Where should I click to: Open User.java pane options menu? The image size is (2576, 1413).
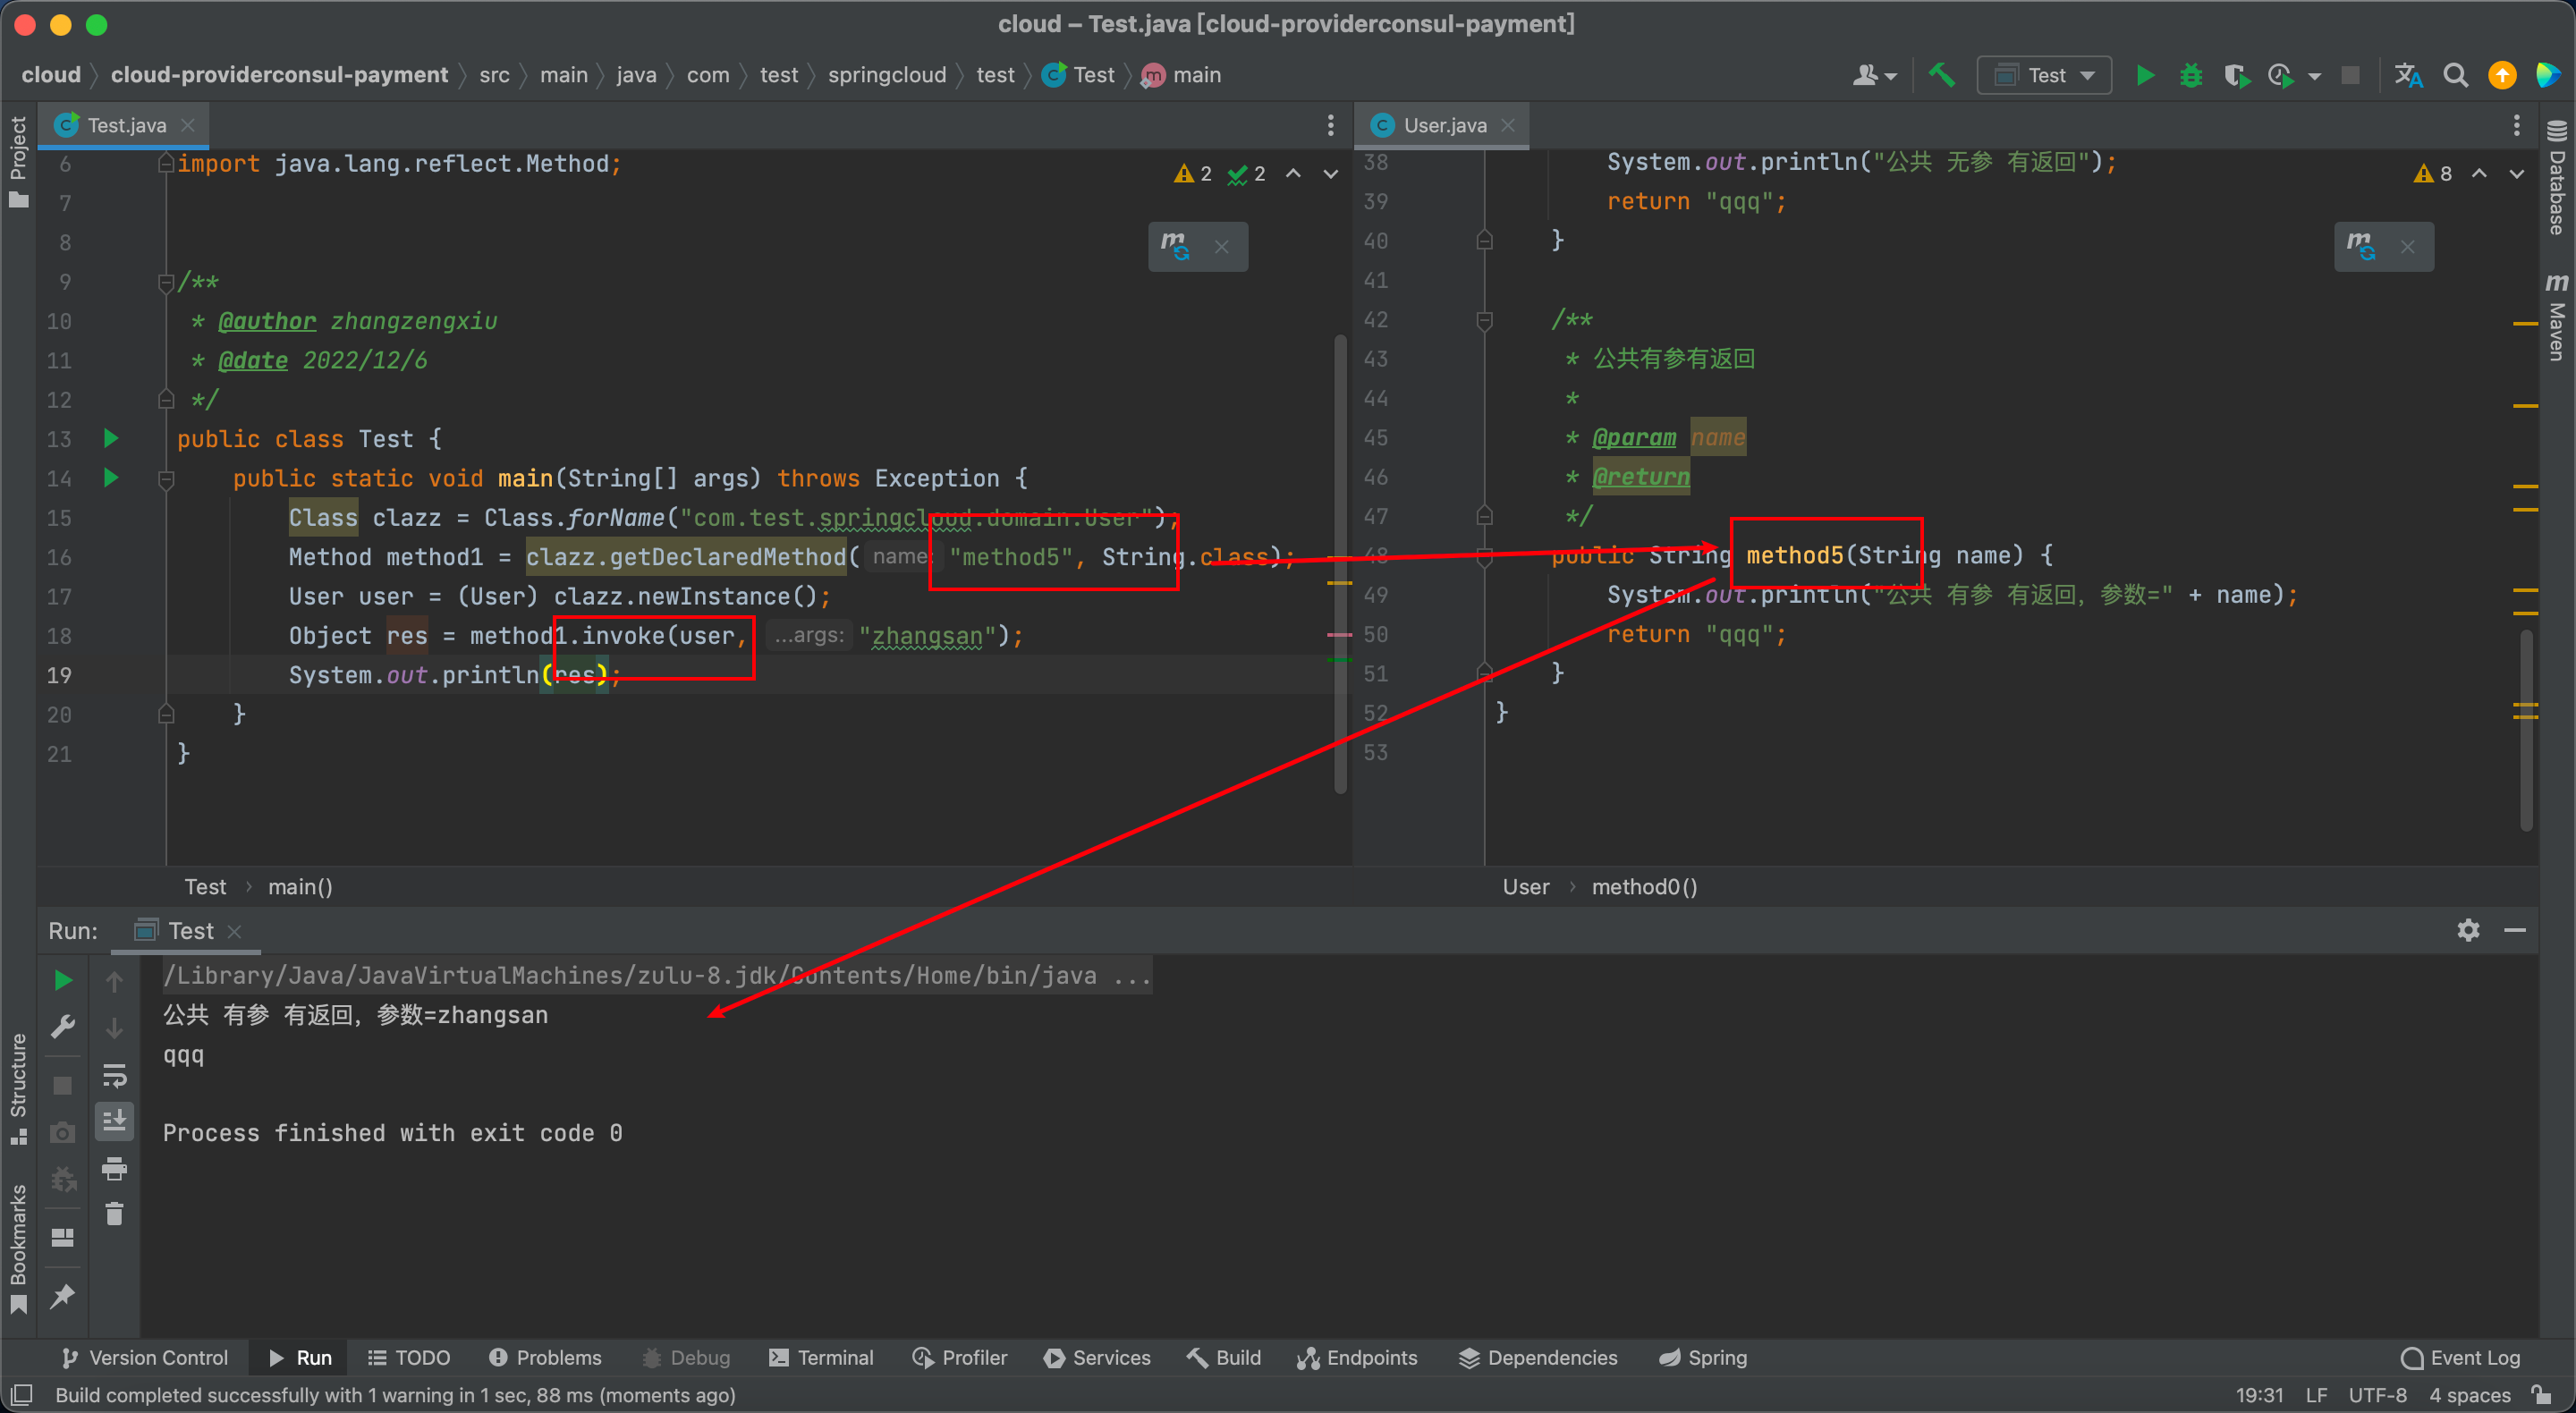coord(2516,125)
